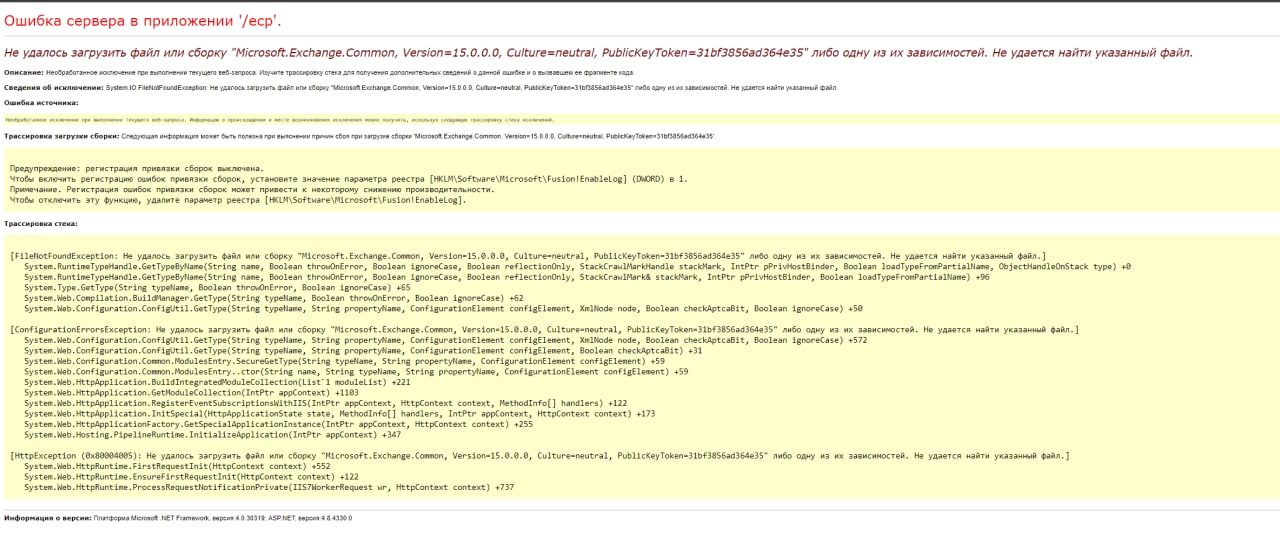This screenshot has height=539, width=1280.
Task: Click the line starting "Примечание: Регистрация ошибок привязки"
Action: [x=252, y=189]
